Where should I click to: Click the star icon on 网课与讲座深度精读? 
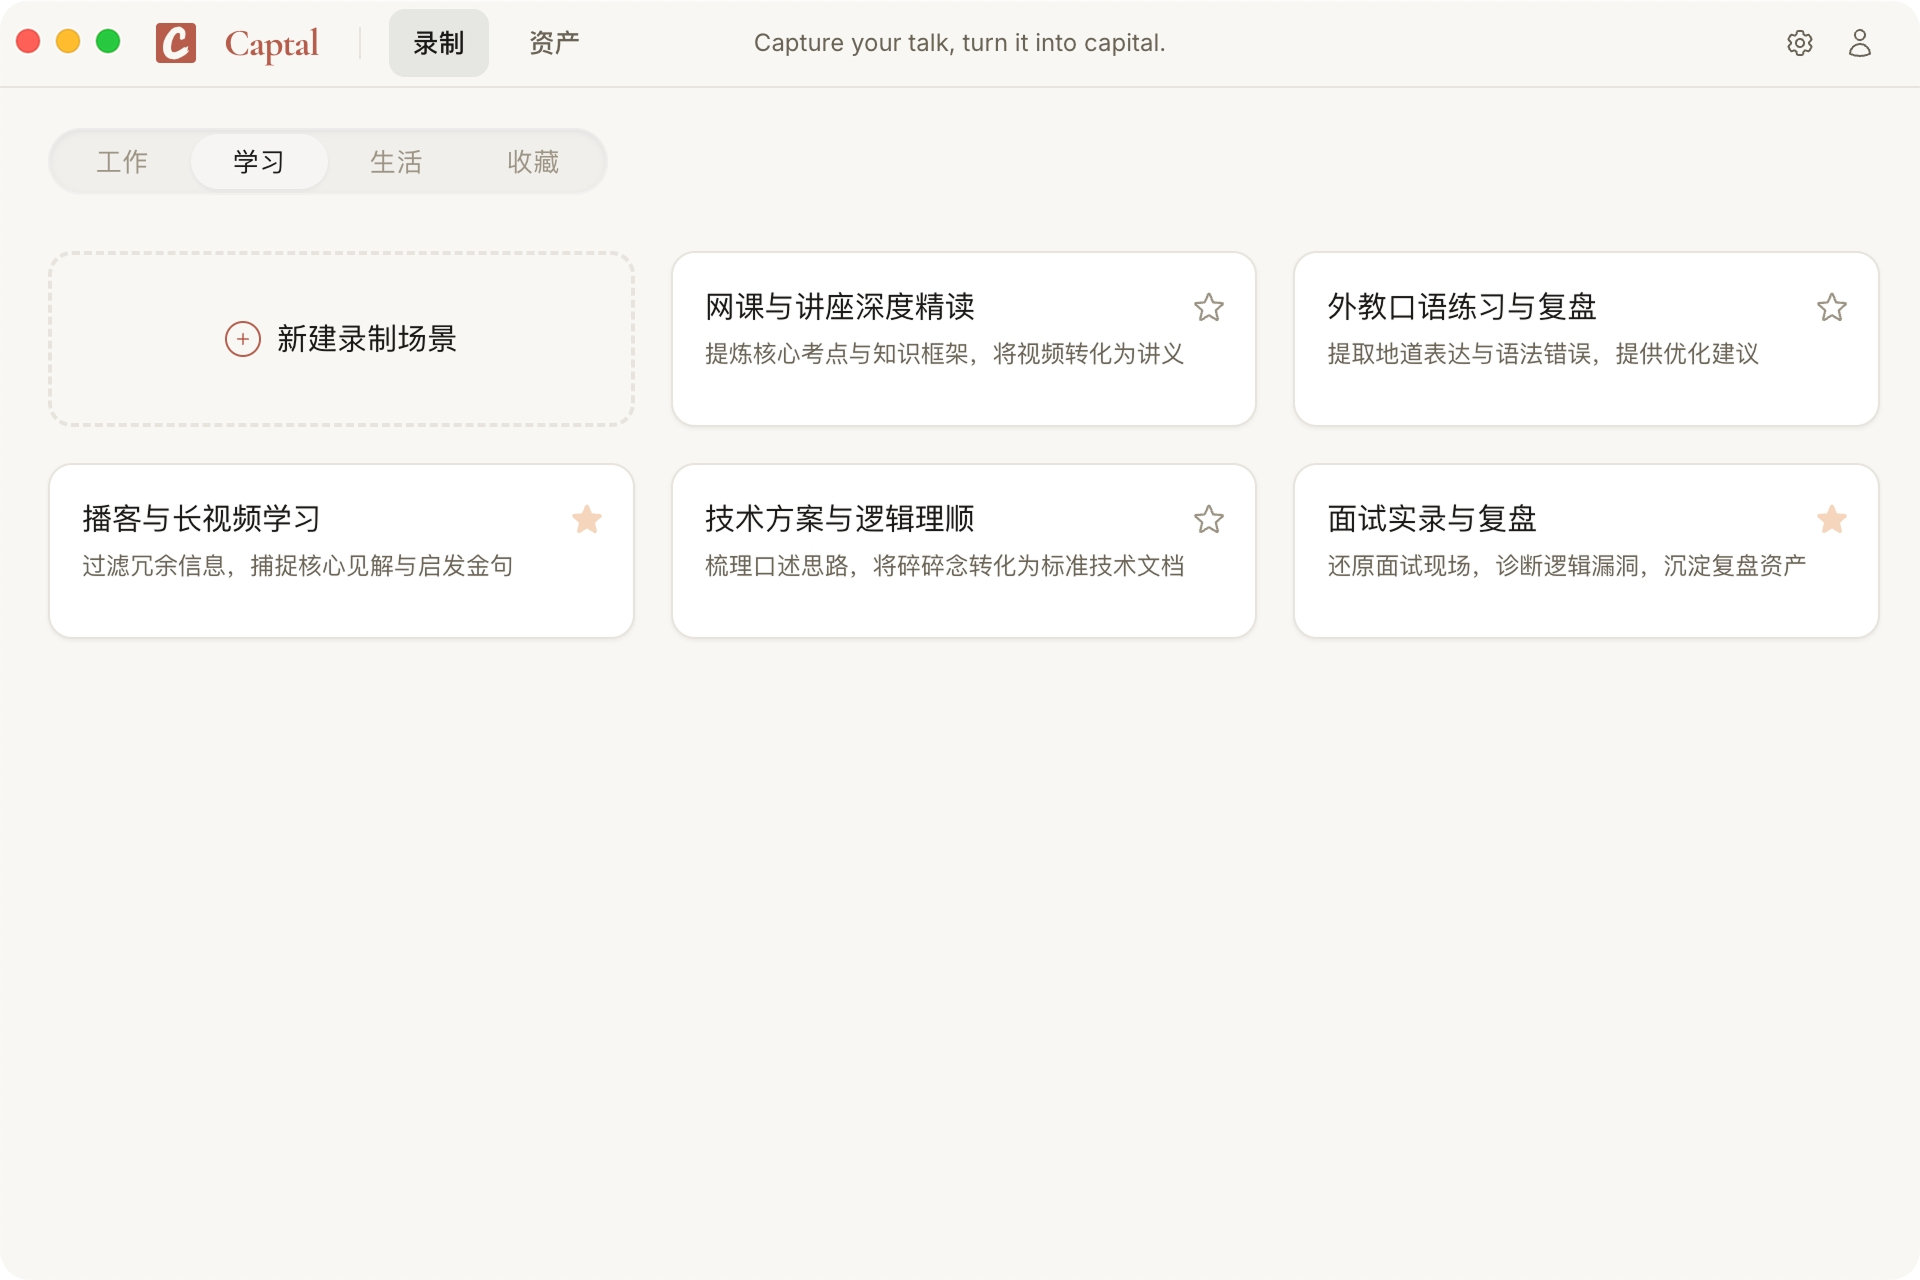1209,308
